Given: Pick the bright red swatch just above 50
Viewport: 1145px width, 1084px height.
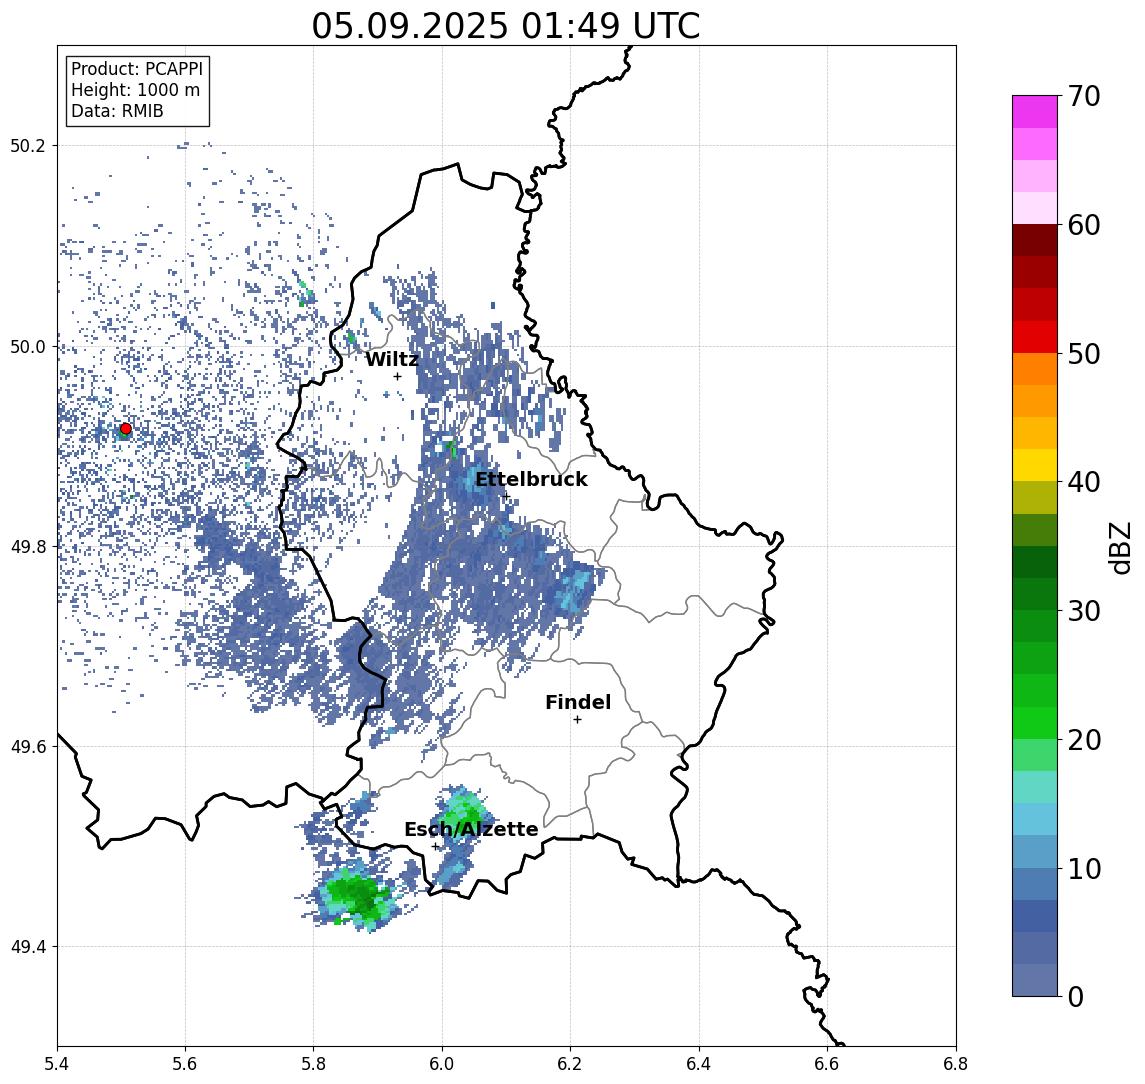Looking at the screenshot, I should tap(1035, 337).
